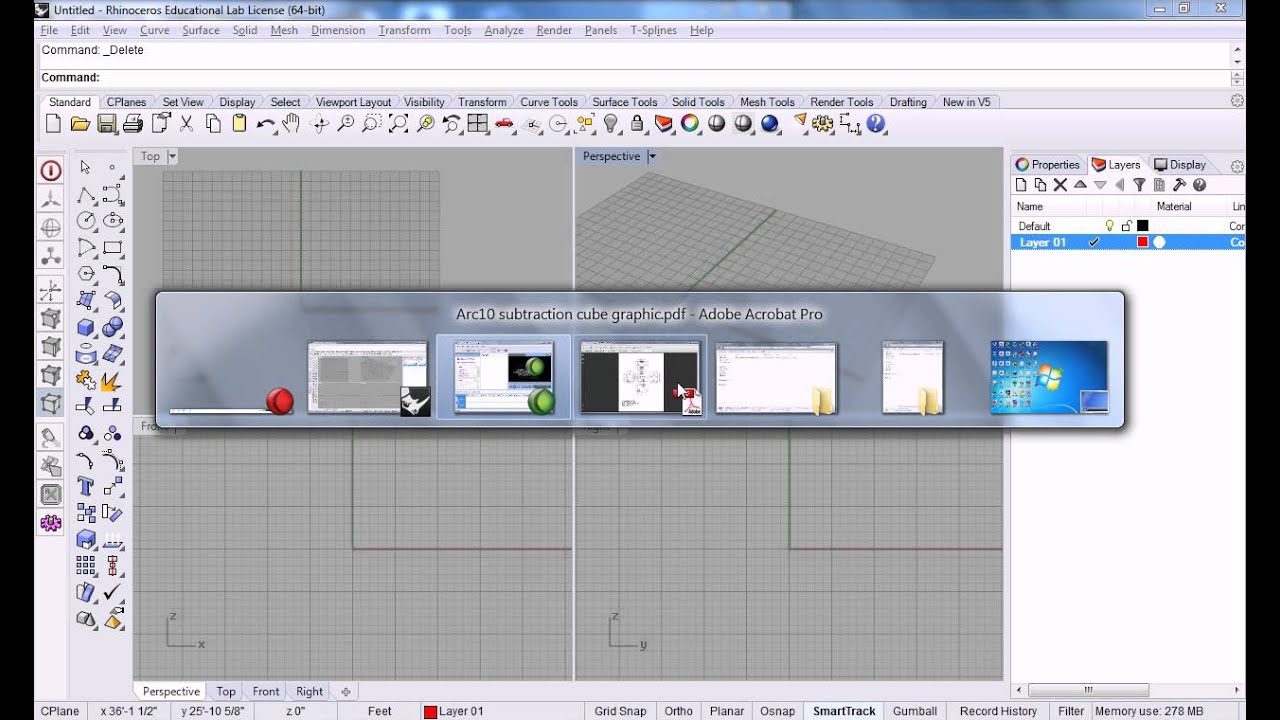Click the layer filter funnel icon

tap(1139, 185)
